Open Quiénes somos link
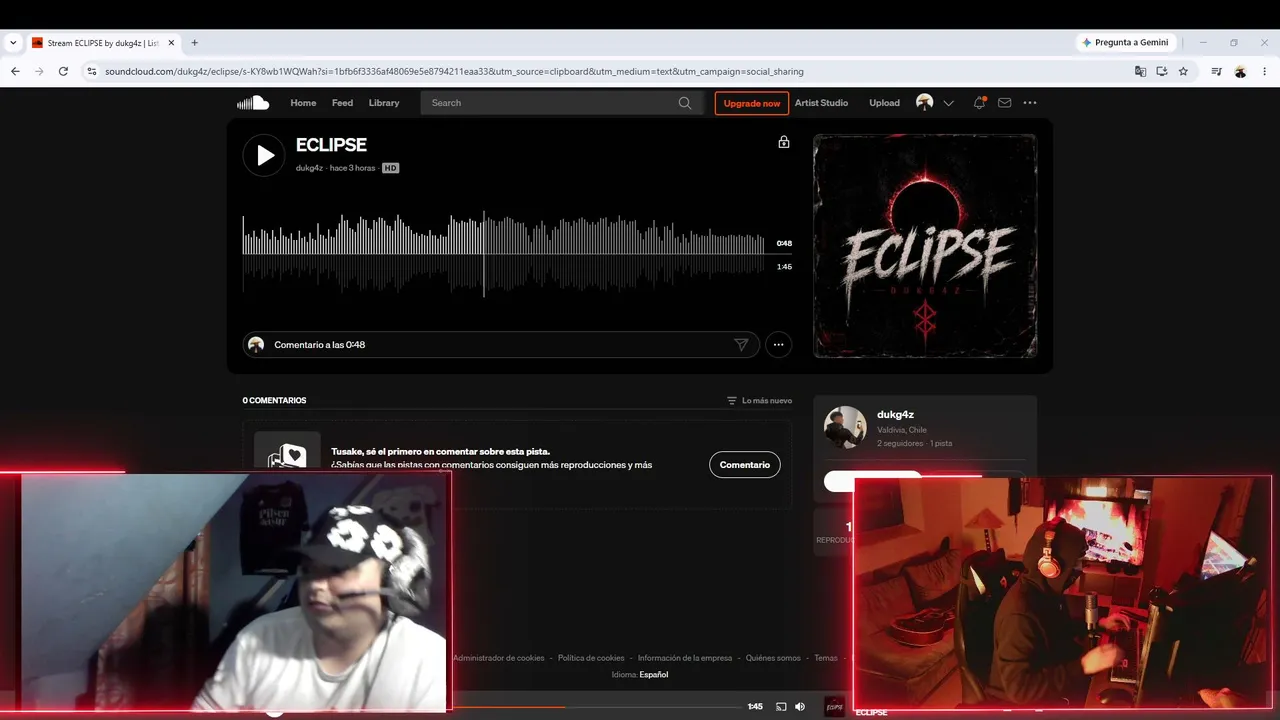Screen dimensions: 1280x720 [773, 658]
